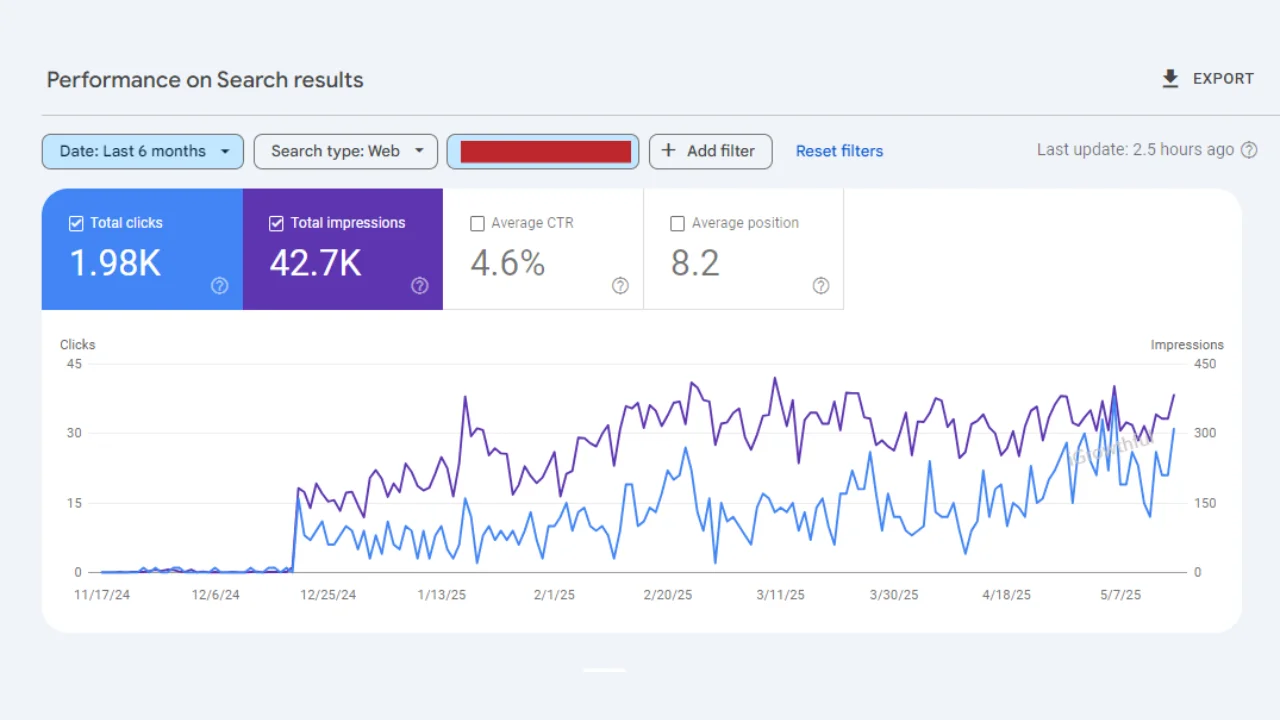Click the 3/30/25 date label on chart
1280x720 pixels.
[x=893, y=595]
